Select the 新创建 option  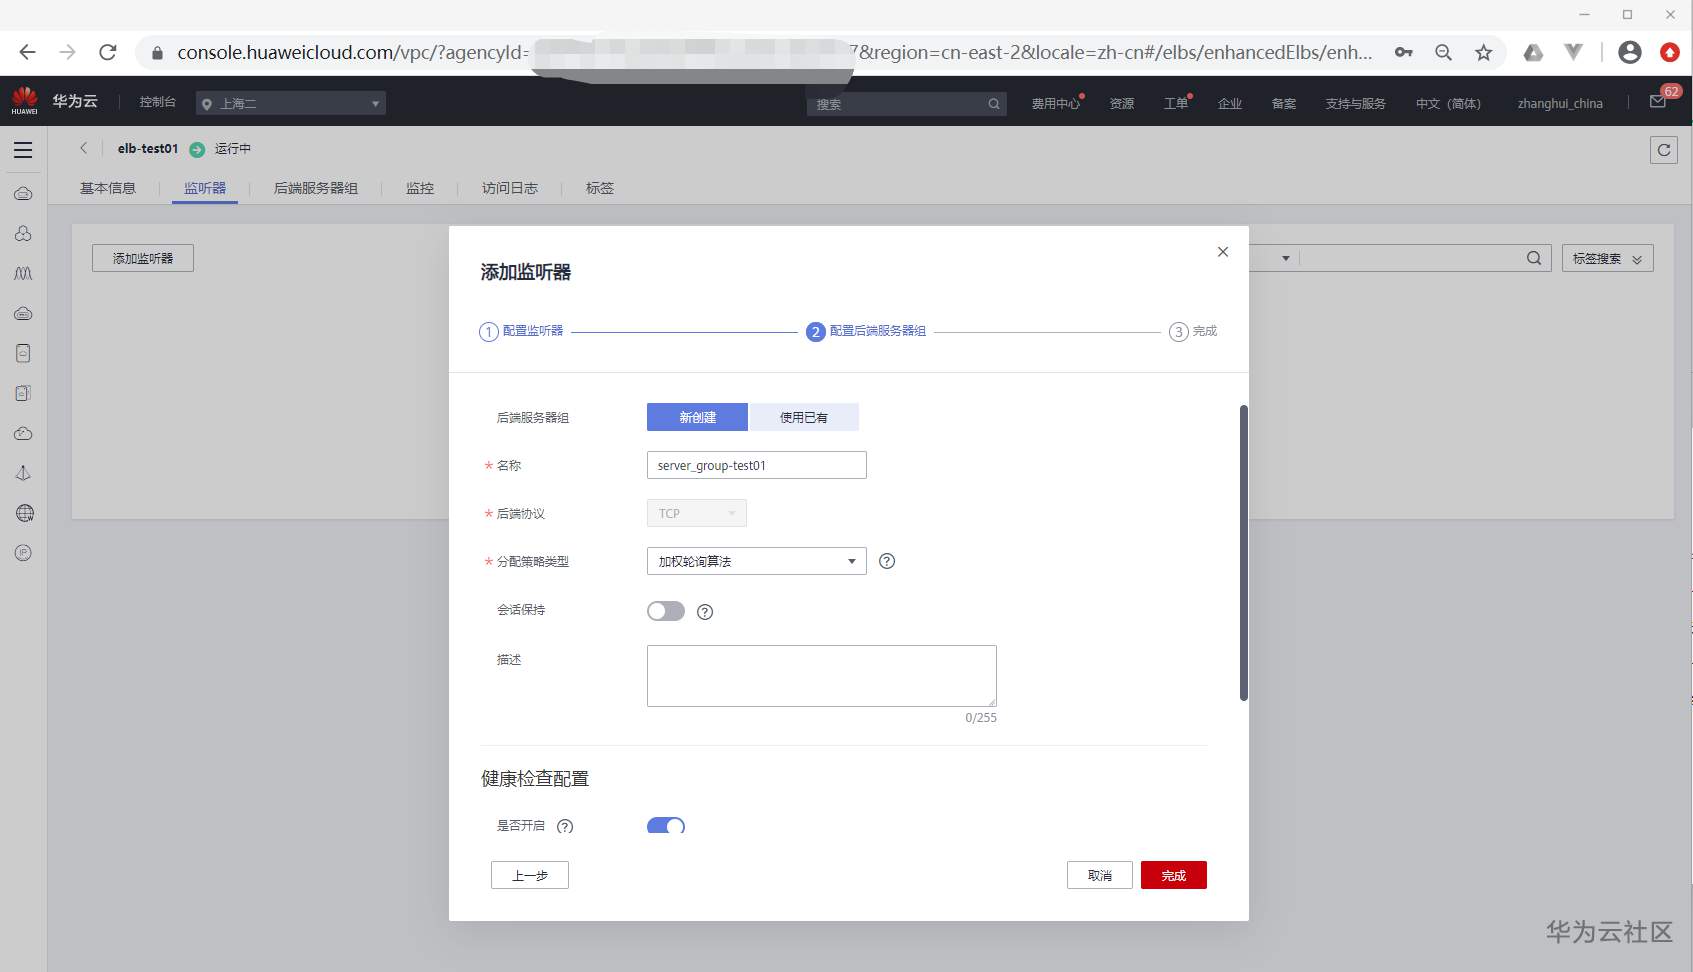pyautogui.click(x=697, y=417)
